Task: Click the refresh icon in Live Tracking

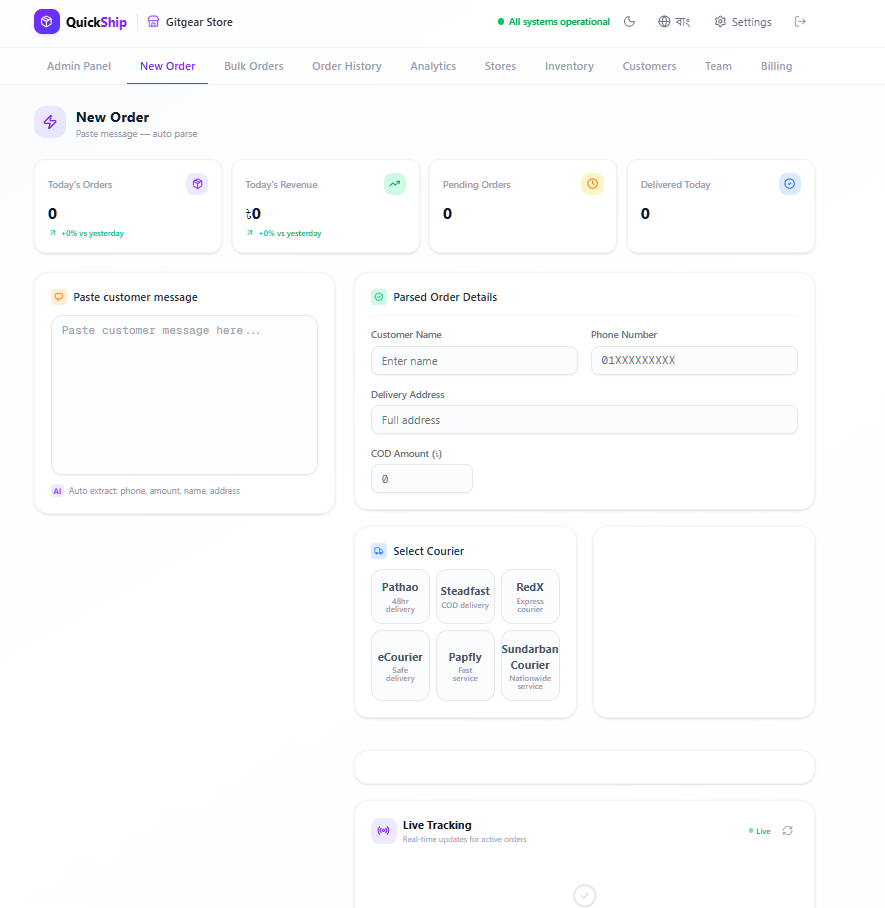Action: point(787,830)
